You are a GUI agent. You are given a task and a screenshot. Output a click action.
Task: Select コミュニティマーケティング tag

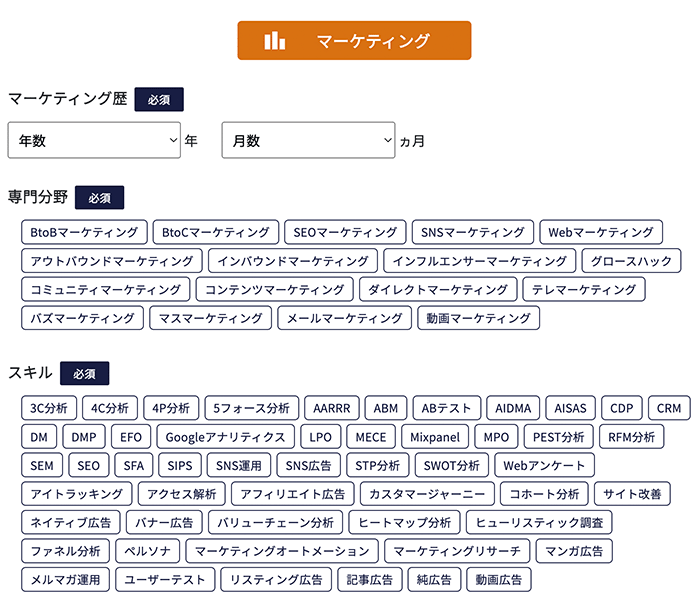coord(106,289)
